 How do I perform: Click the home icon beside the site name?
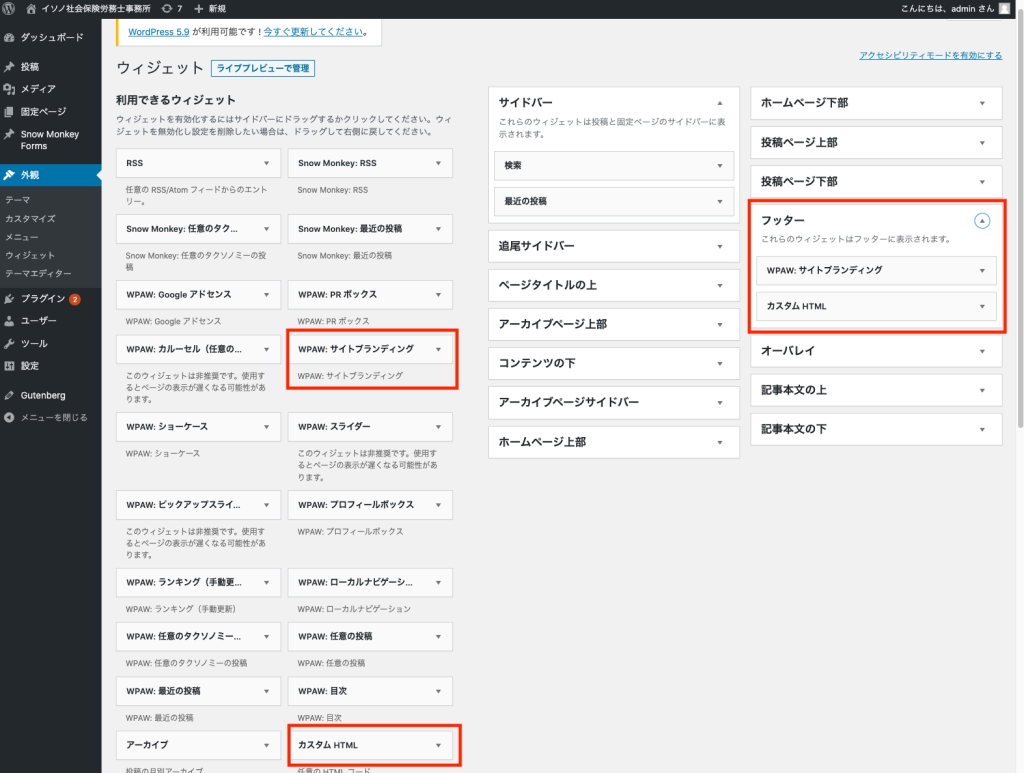31,8
